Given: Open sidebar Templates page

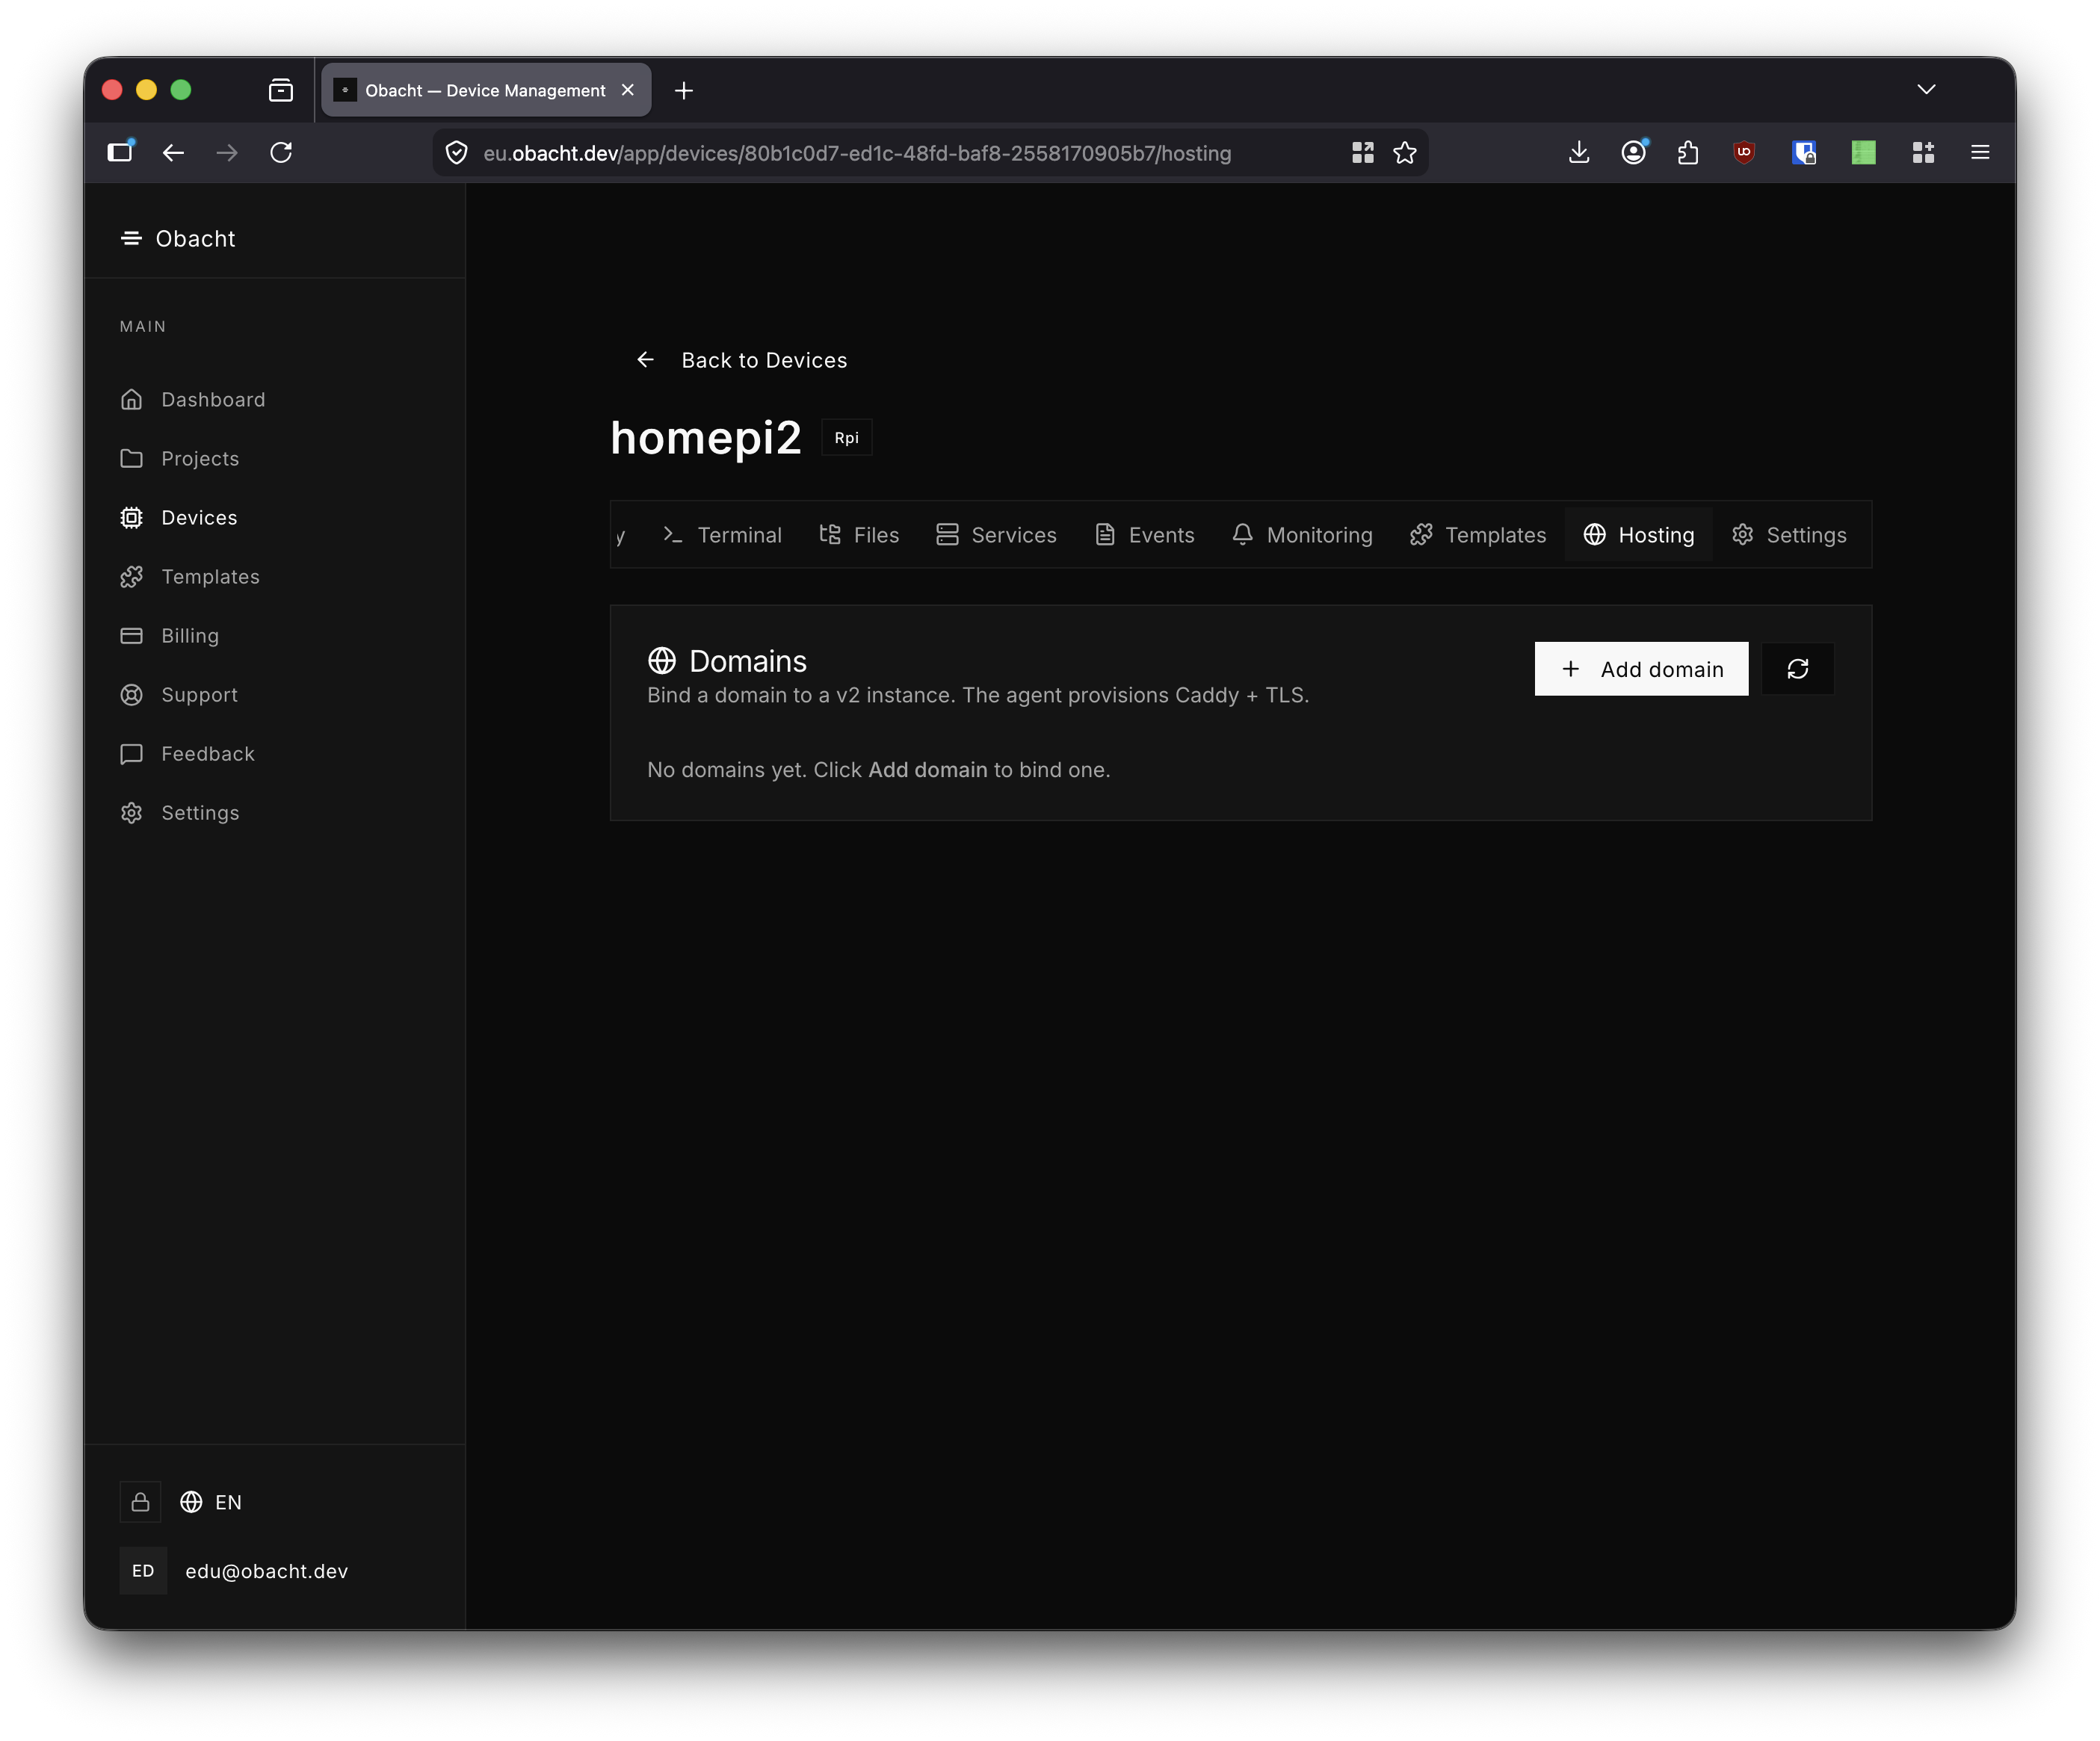Looking at the screenshot, I should (189, 576).
